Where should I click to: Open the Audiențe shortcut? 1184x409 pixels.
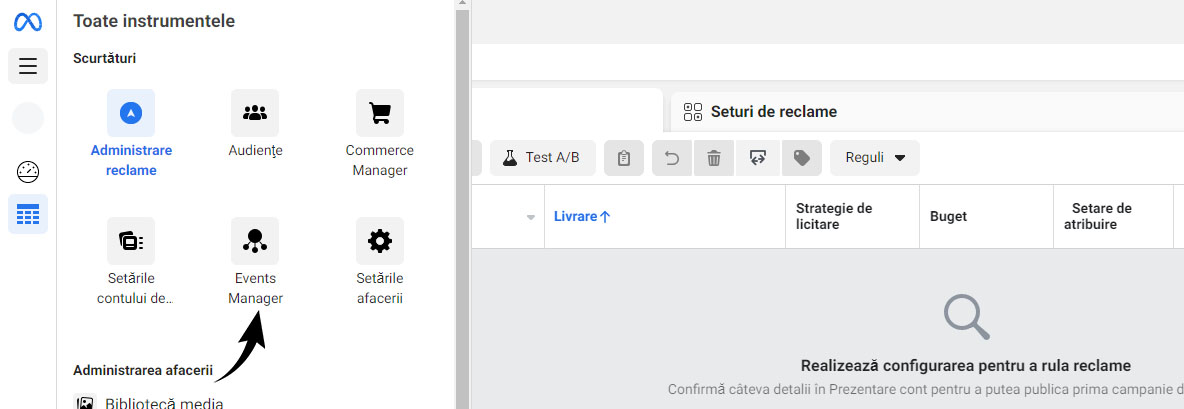click(x=255, y=124)
